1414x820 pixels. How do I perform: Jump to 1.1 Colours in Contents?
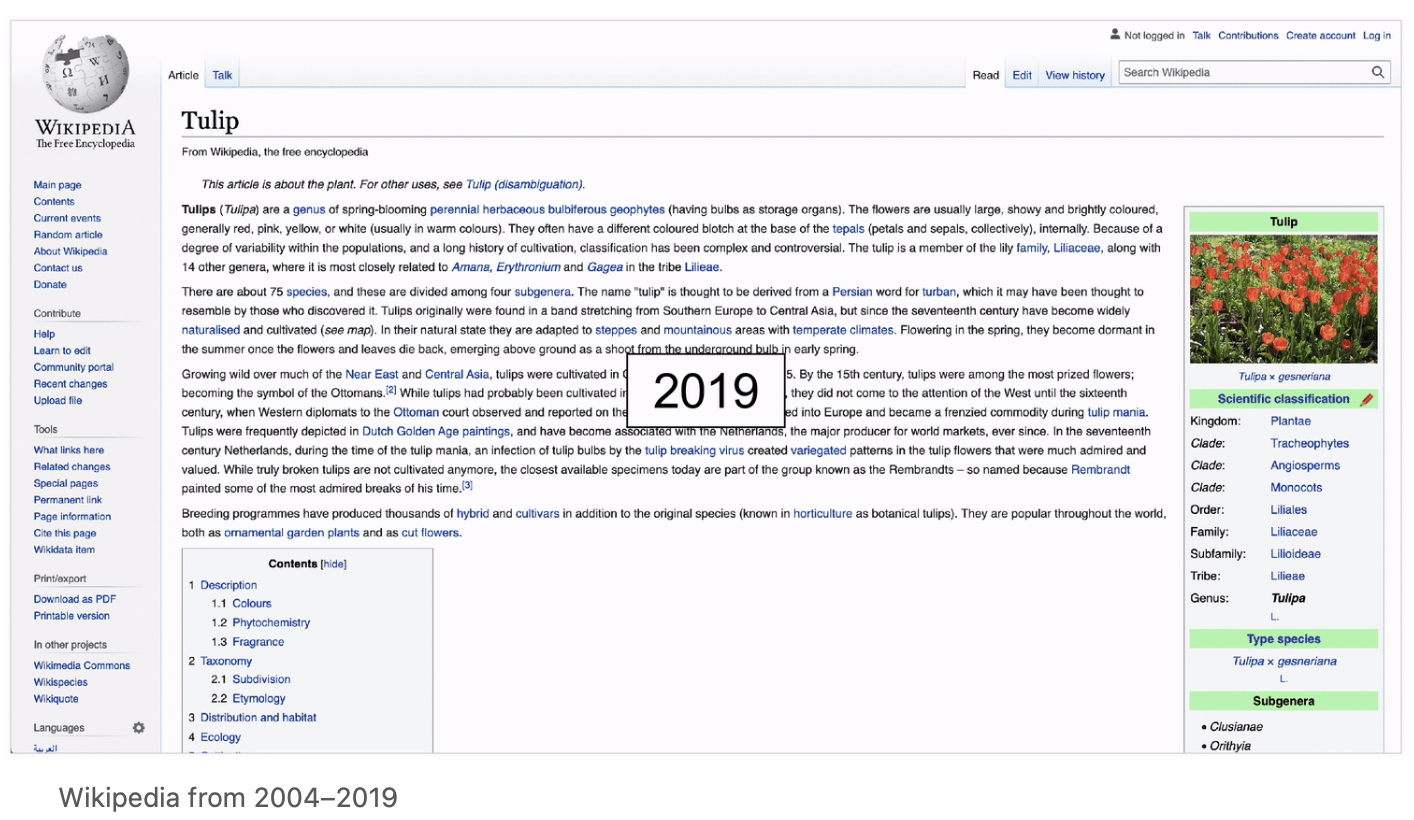[x=251, y=604]
